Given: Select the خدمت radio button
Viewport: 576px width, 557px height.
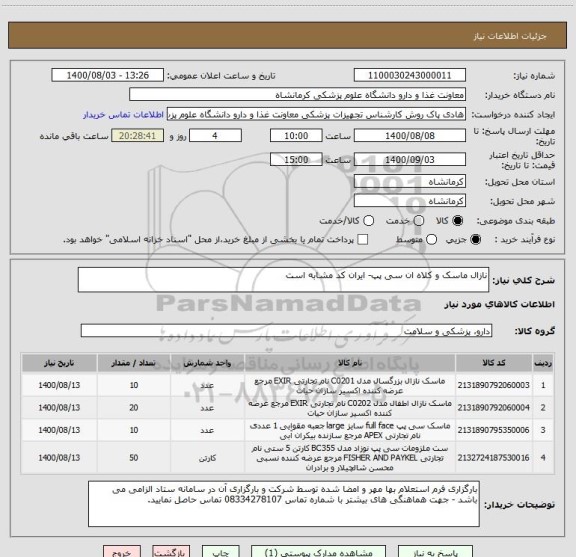Looking at the screenshot, I should pyautogui.click(x=419, y=221).
